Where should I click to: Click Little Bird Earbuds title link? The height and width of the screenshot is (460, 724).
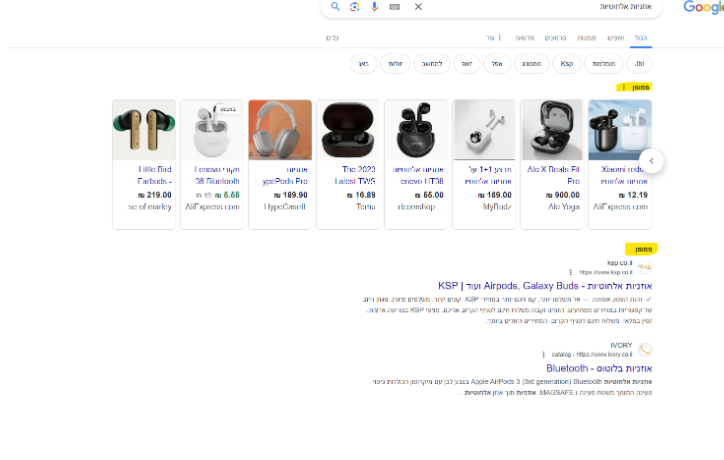click(x=154, y=175)
